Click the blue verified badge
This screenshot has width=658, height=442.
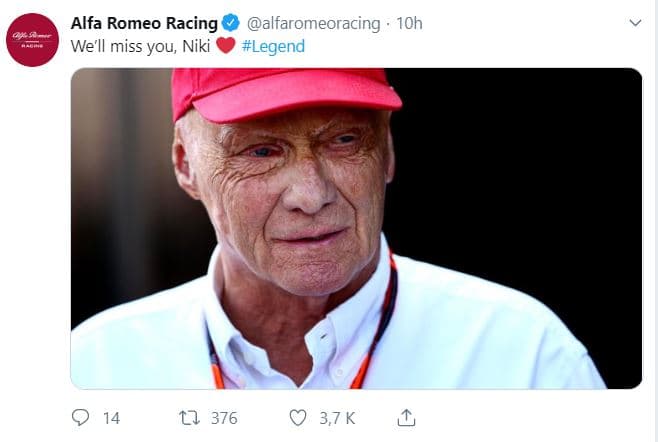click(229, 23)
